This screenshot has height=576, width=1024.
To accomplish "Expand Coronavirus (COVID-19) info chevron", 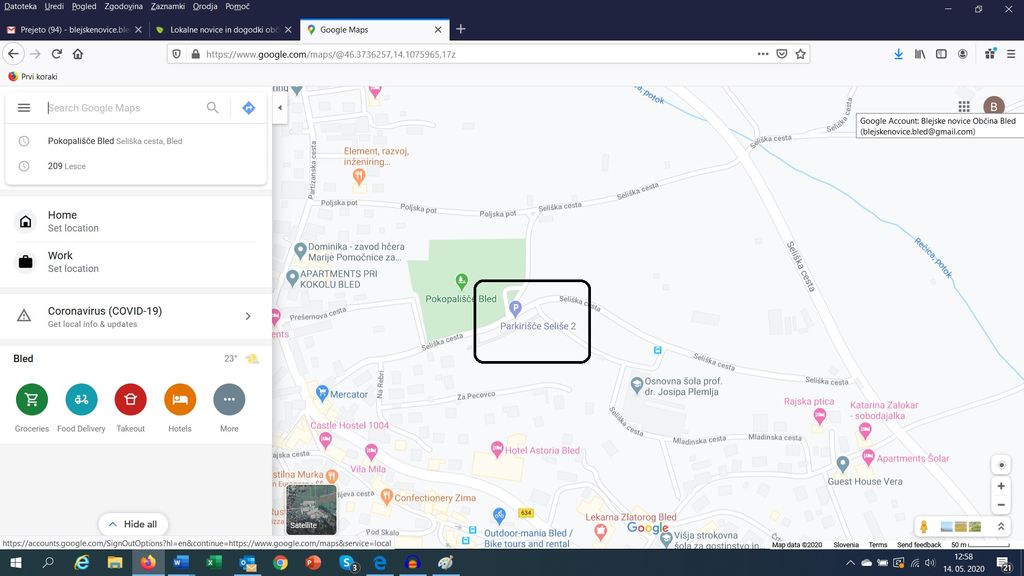I will [248, 316].
